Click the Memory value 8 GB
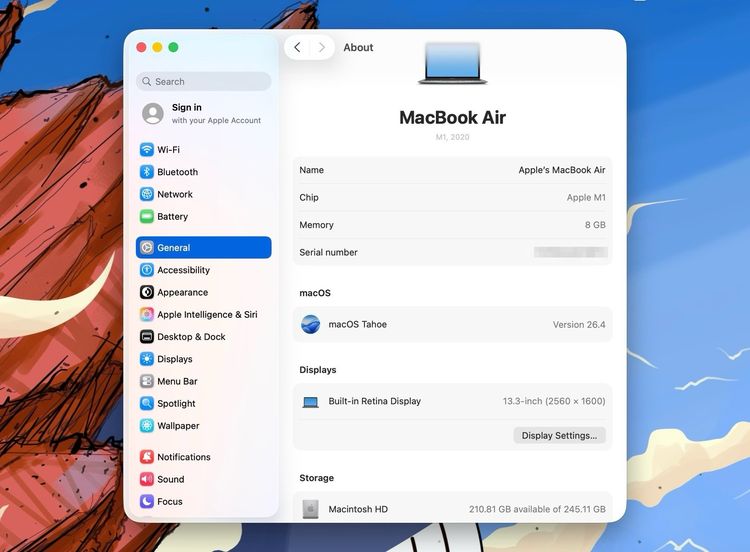Screen dimensions: 750x552 595,225
